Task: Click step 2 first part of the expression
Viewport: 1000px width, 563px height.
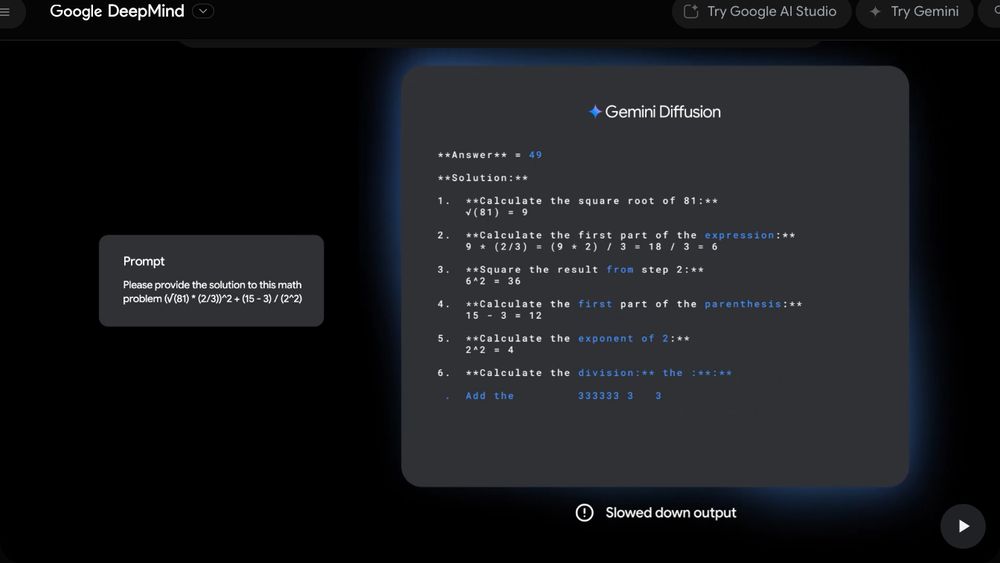Action: (616, 235)
